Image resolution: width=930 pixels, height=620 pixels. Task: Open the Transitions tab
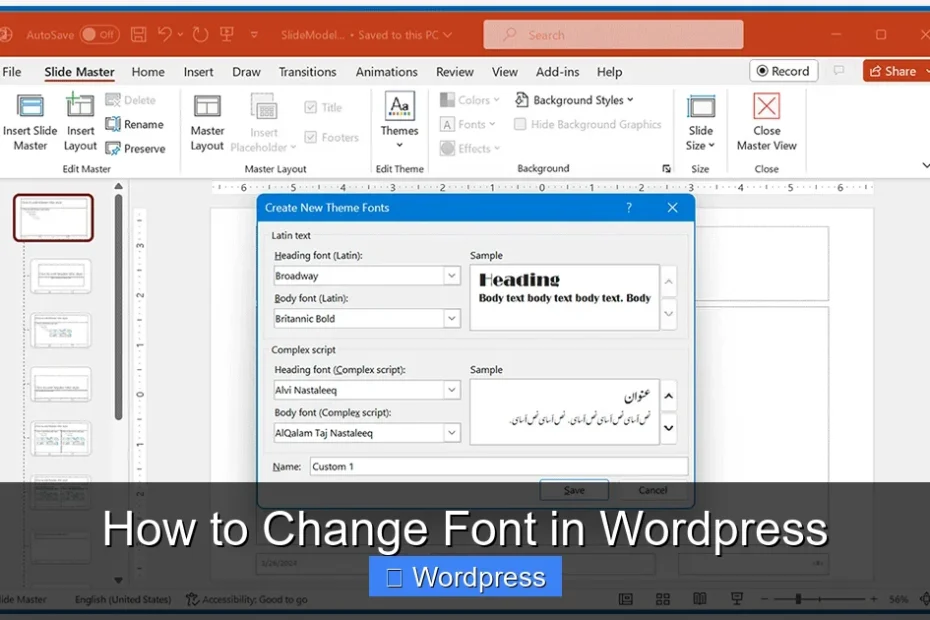pyautogui.click(x=307, y=72)
